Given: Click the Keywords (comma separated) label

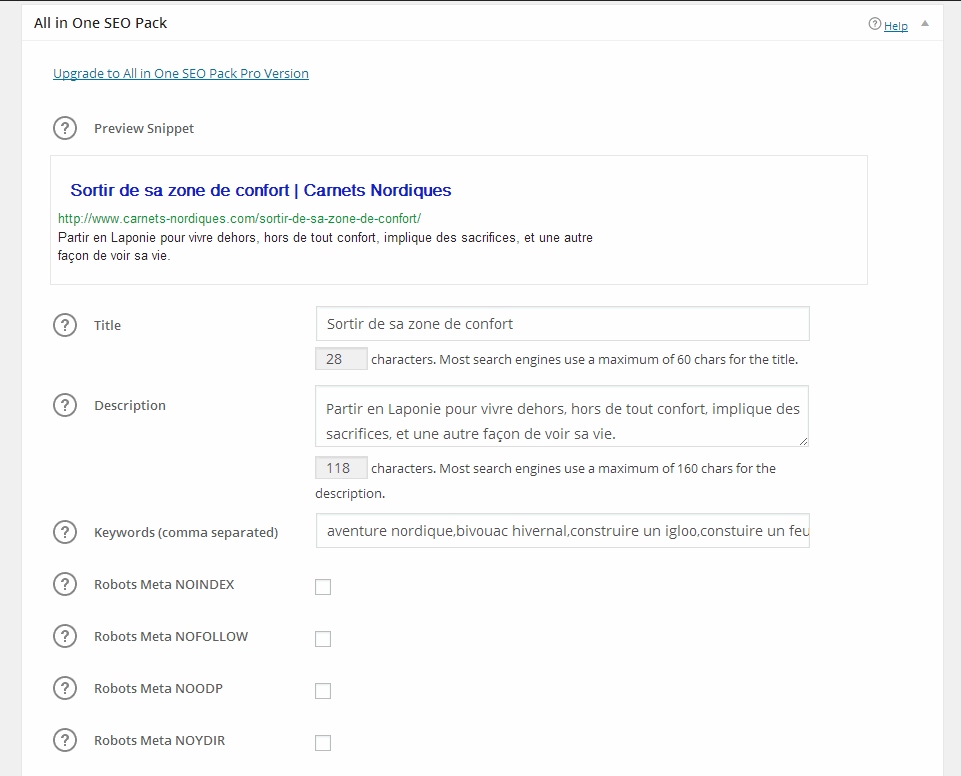Looking at the screenshot, I should (x=186, y=533).
